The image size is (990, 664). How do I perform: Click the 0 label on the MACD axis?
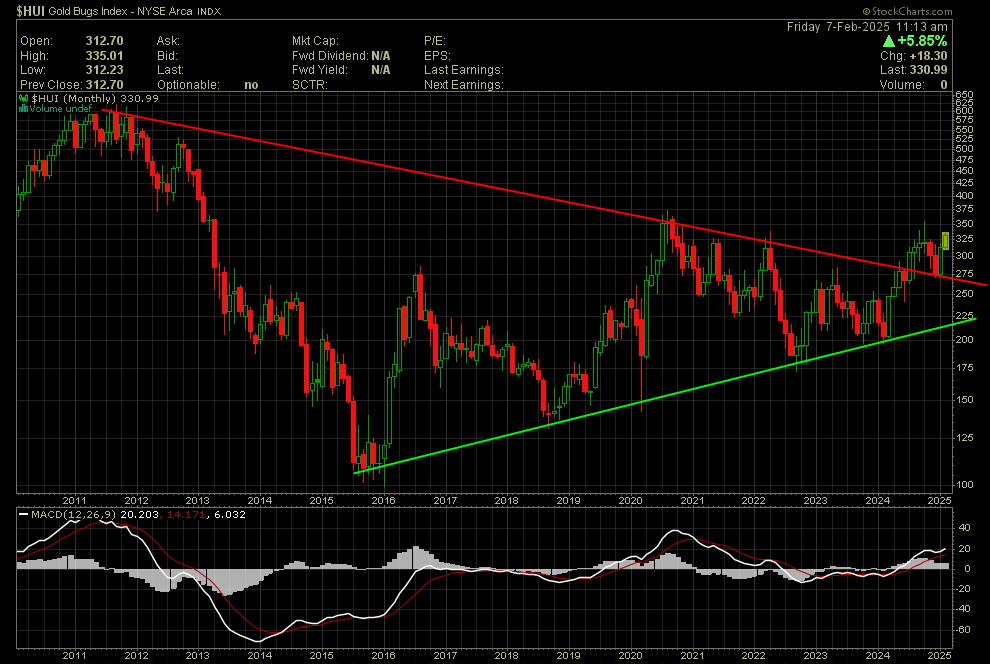[x=967, y=569]
